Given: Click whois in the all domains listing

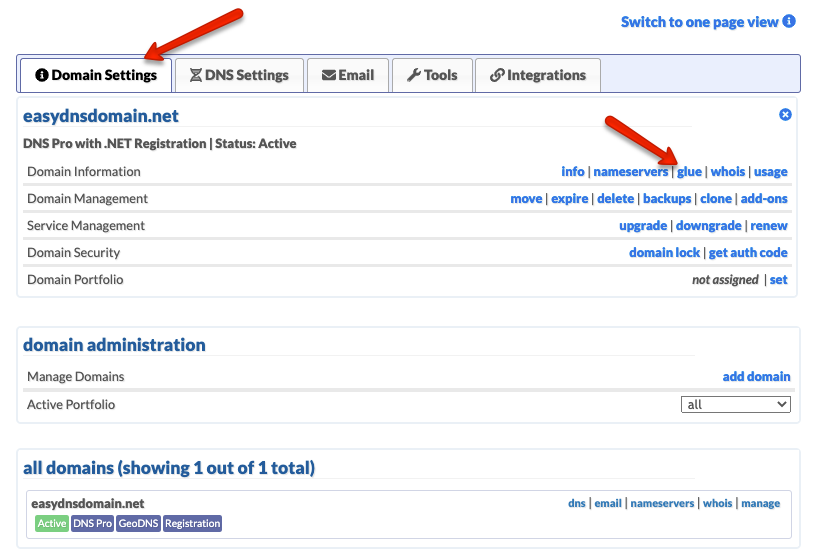Looking at the screenshot, I should 717,503.
